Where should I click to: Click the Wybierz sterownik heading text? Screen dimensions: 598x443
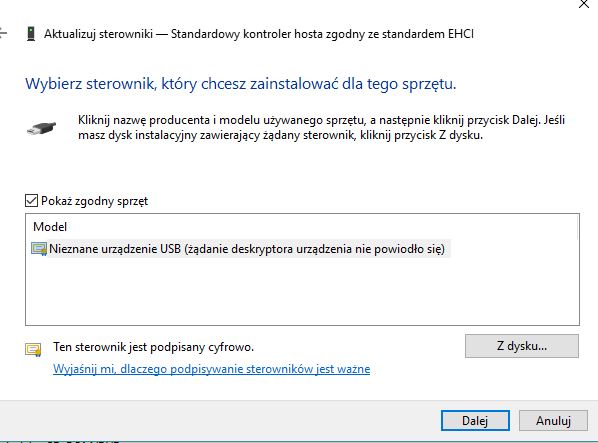(241, 83)
